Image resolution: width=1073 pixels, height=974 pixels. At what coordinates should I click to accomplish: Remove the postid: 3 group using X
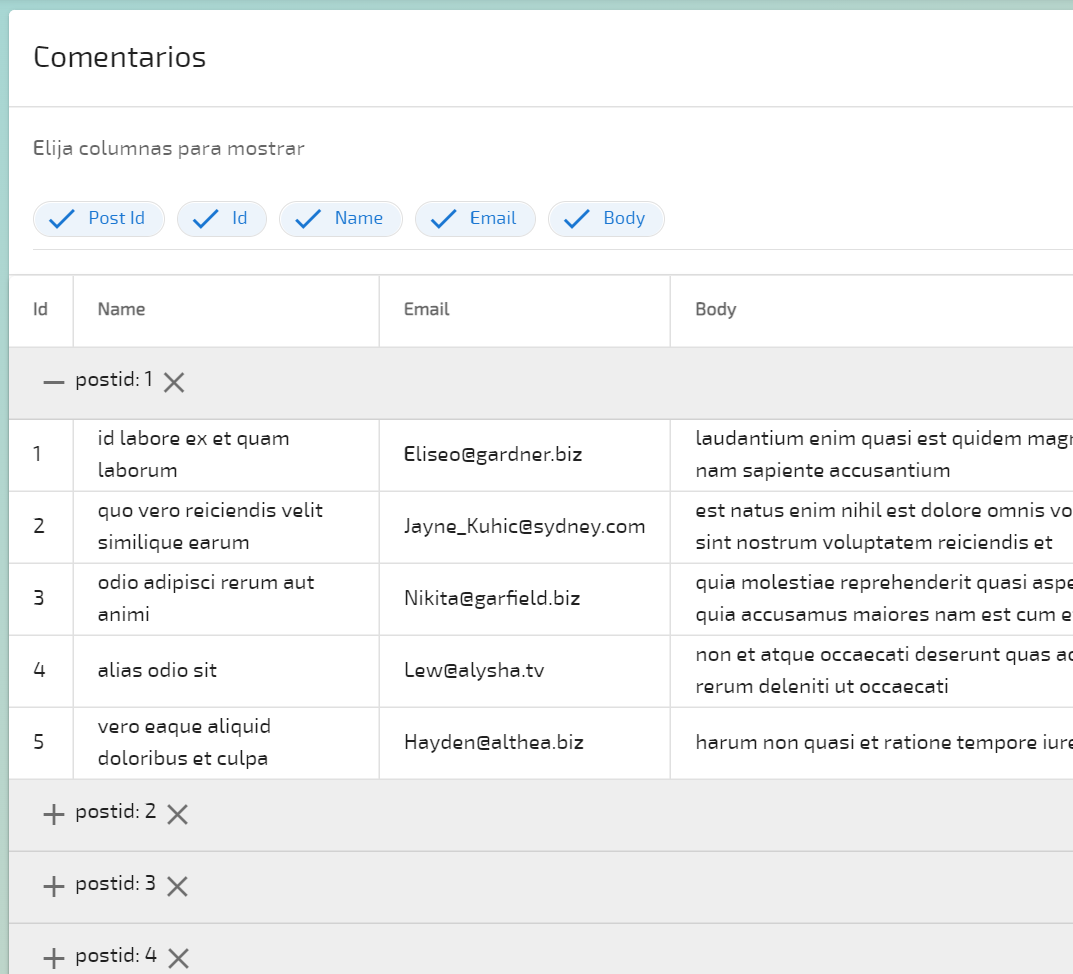[177, 886]
